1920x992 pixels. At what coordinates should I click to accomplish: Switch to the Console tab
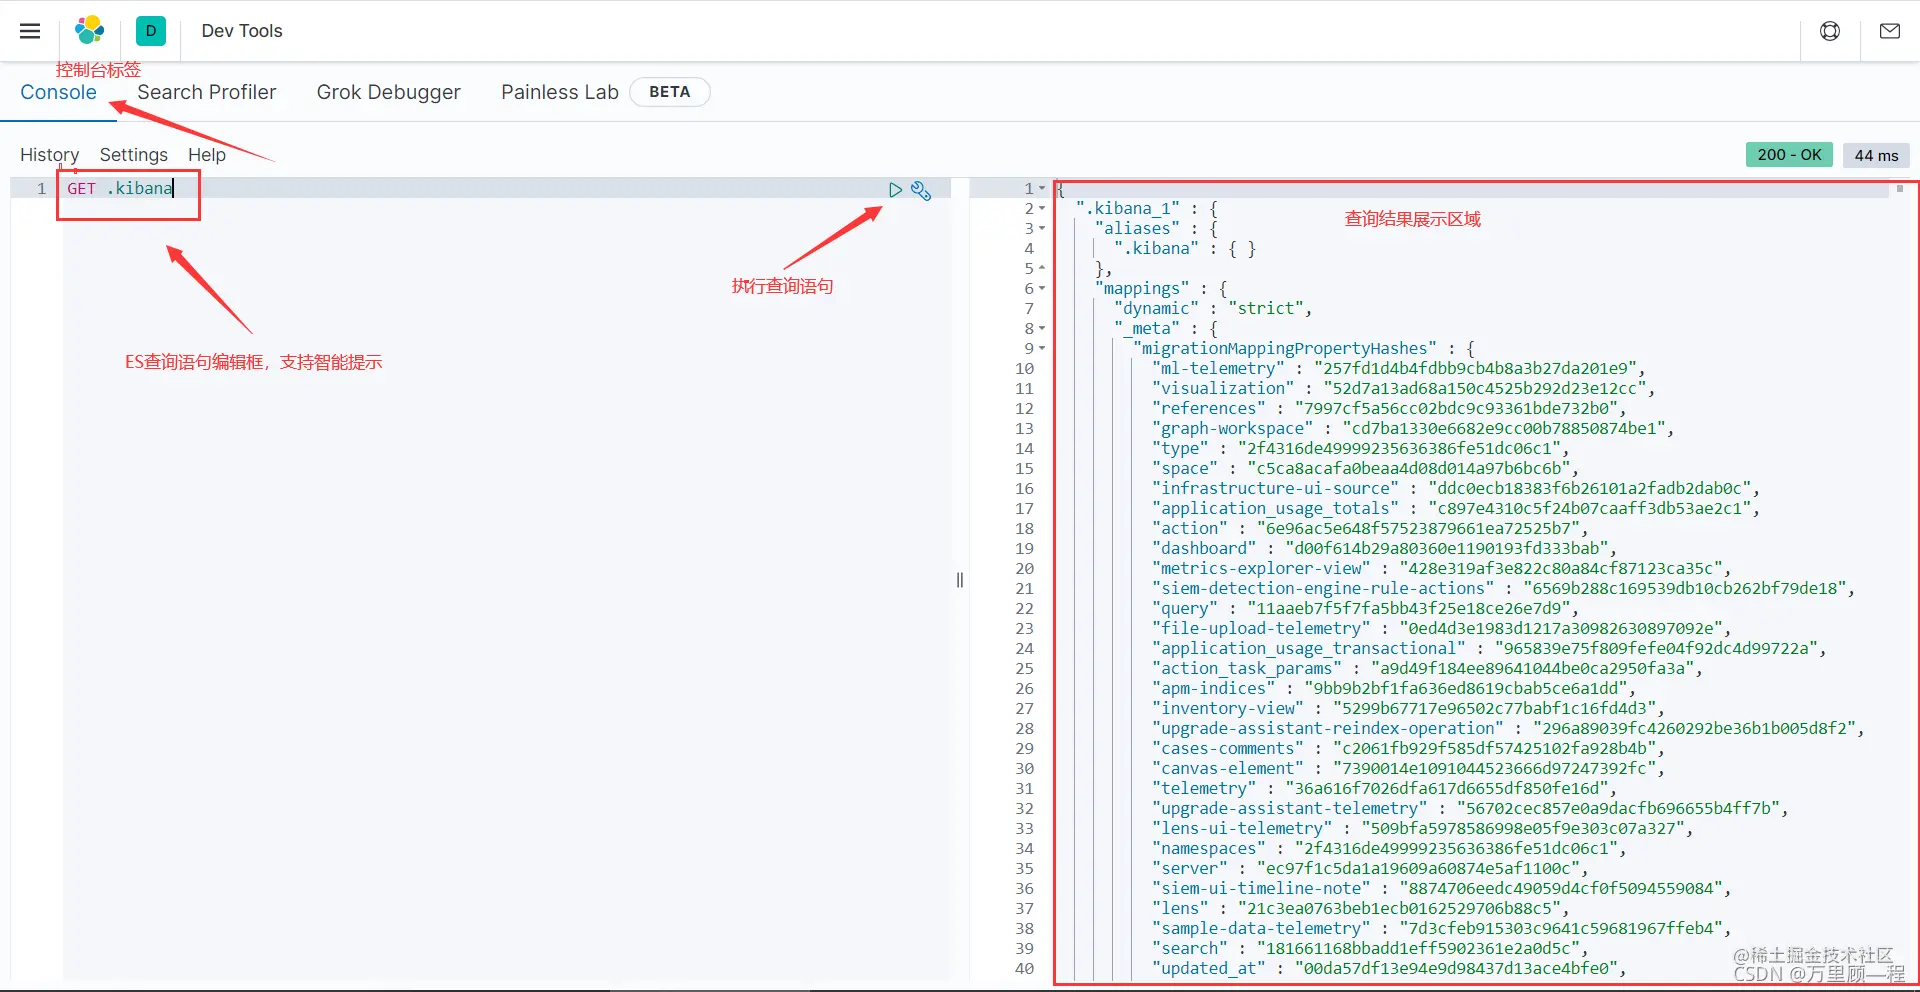59,92
